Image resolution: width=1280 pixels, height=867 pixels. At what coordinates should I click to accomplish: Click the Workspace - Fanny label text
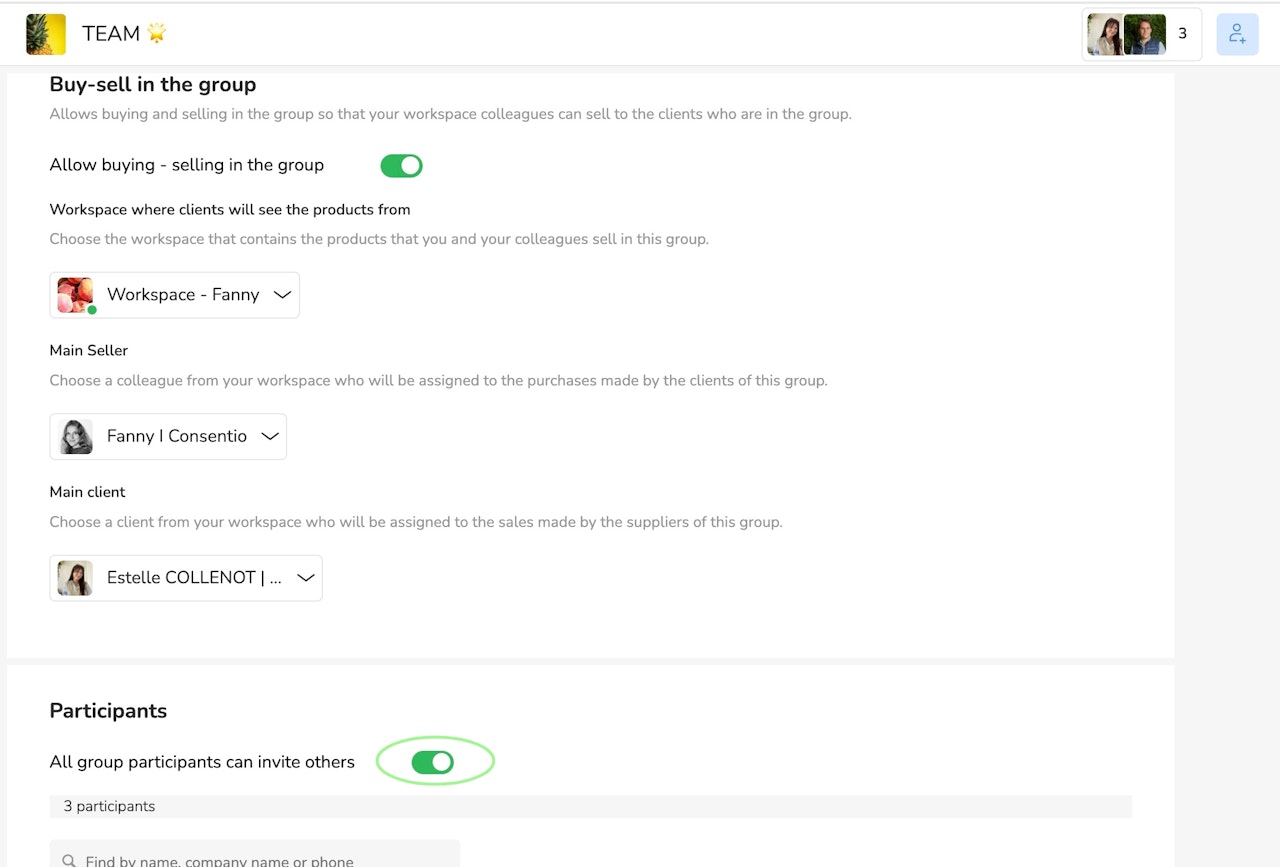[x=183, y=295]
